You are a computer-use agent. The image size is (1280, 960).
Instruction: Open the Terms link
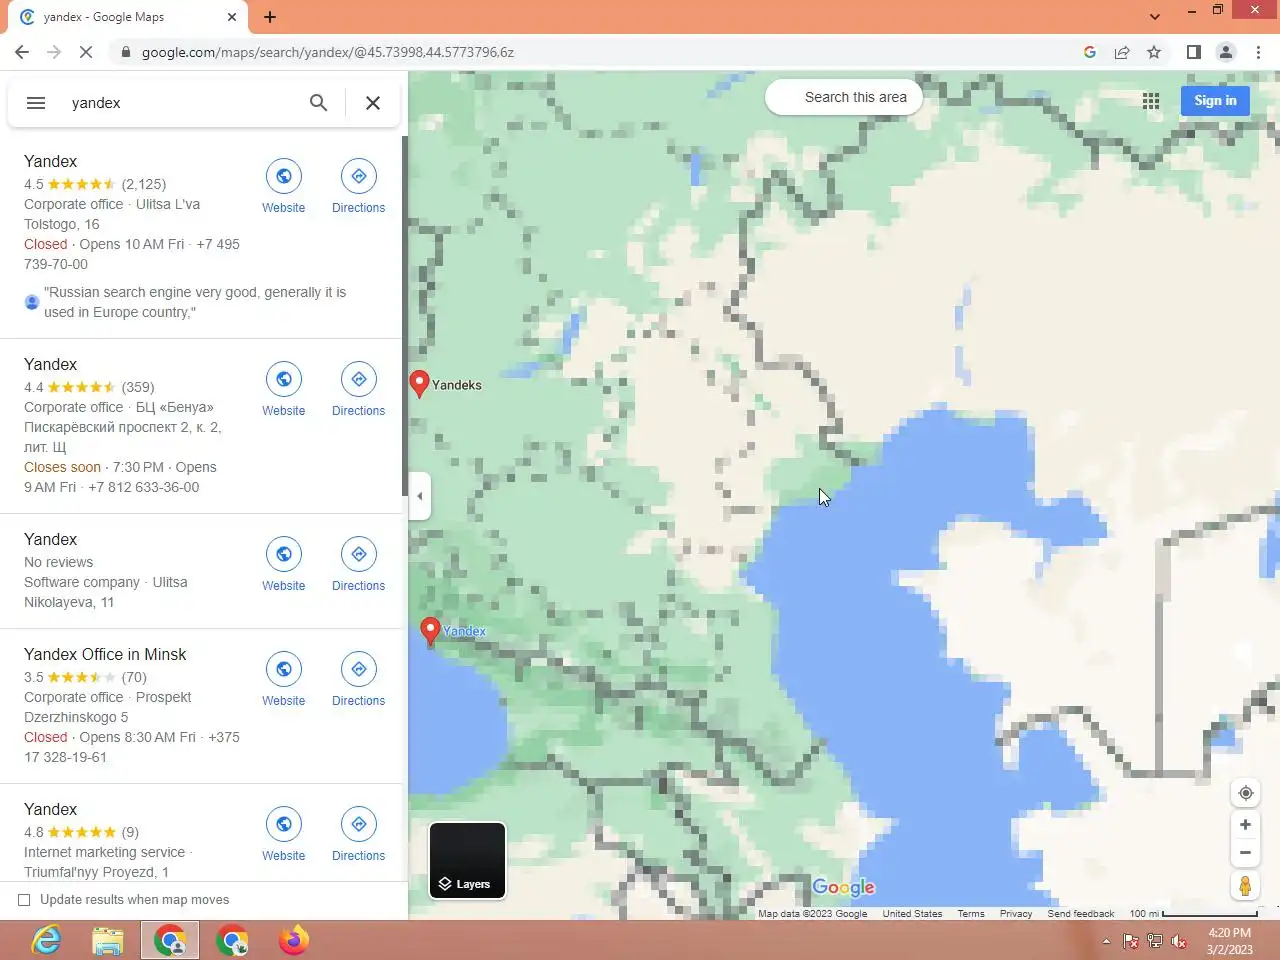(x=970, y=914)
